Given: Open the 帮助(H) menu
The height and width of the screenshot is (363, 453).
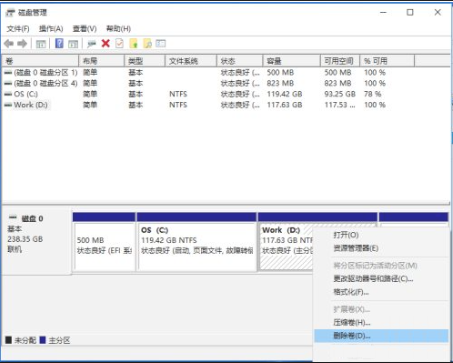Looking at the screenshot, I should click(118, 29).
